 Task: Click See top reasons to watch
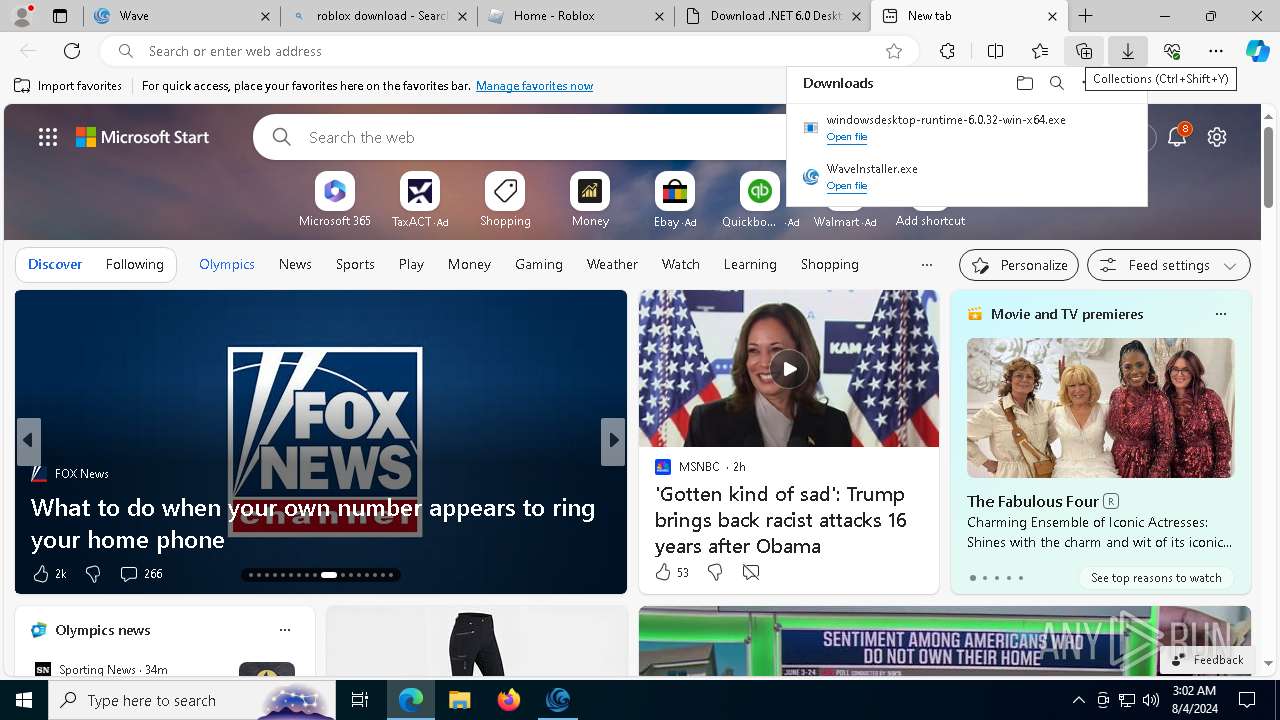pyautogui.click(x=1156, y=578)
